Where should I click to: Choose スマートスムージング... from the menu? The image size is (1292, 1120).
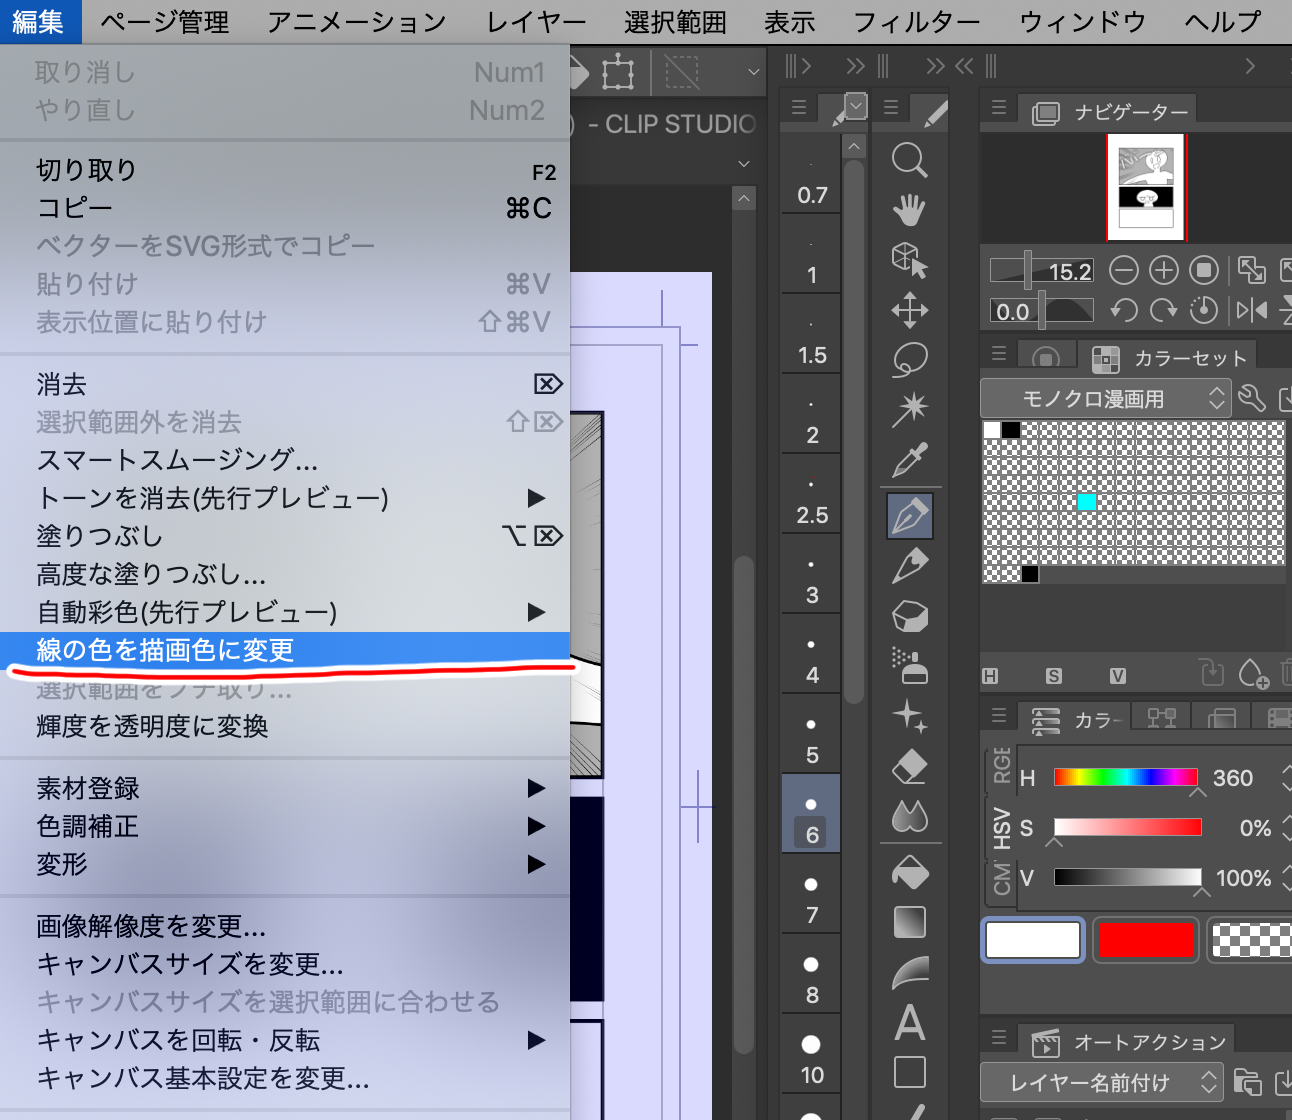click(285, 460)
